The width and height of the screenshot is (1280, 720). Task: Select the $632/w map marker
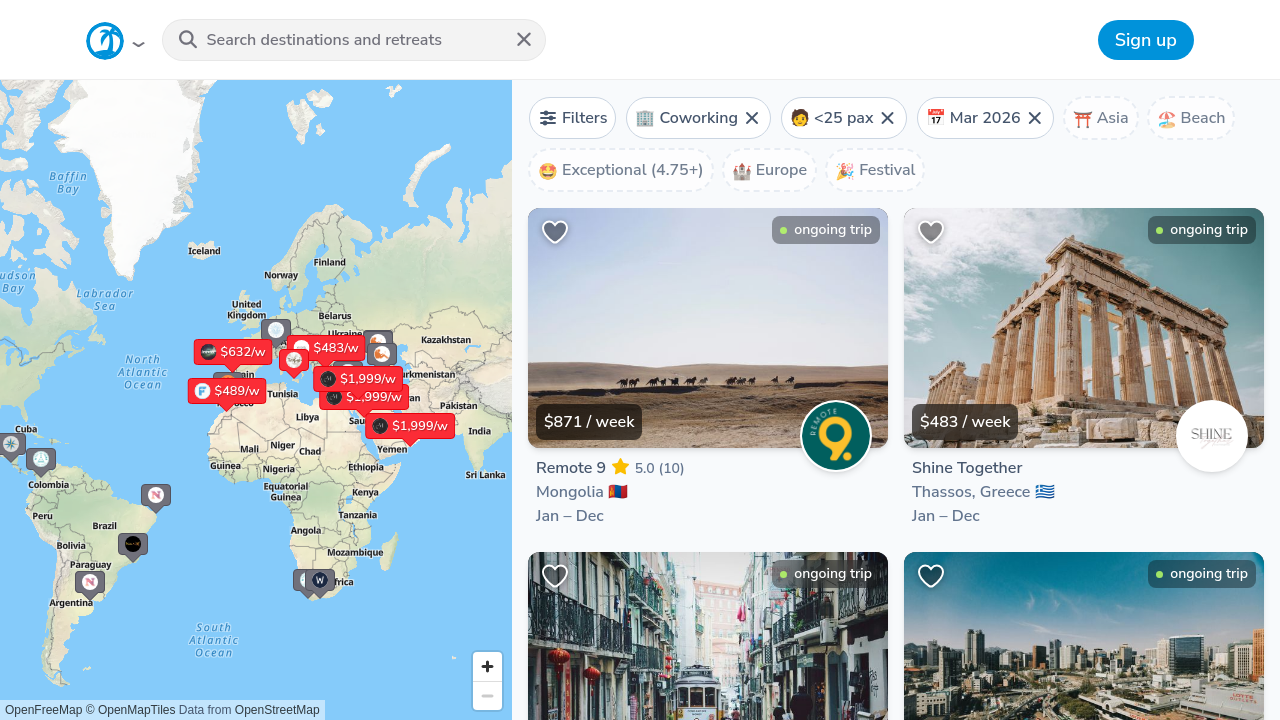pyautogui.click(x=233, y=352)
